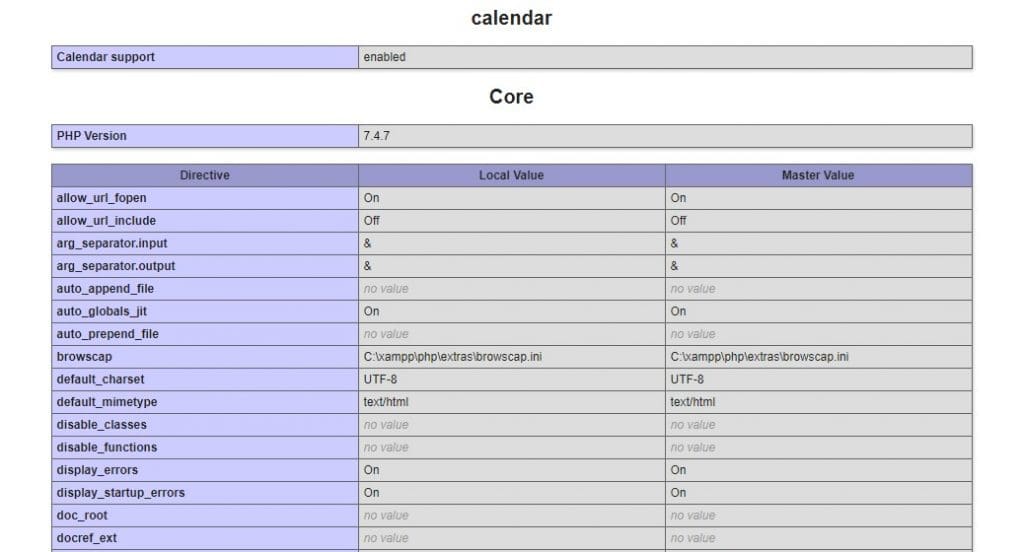Click the master "no value" for disable_functions
This screenshot has height=552, width=1024.
coord(693,447)
